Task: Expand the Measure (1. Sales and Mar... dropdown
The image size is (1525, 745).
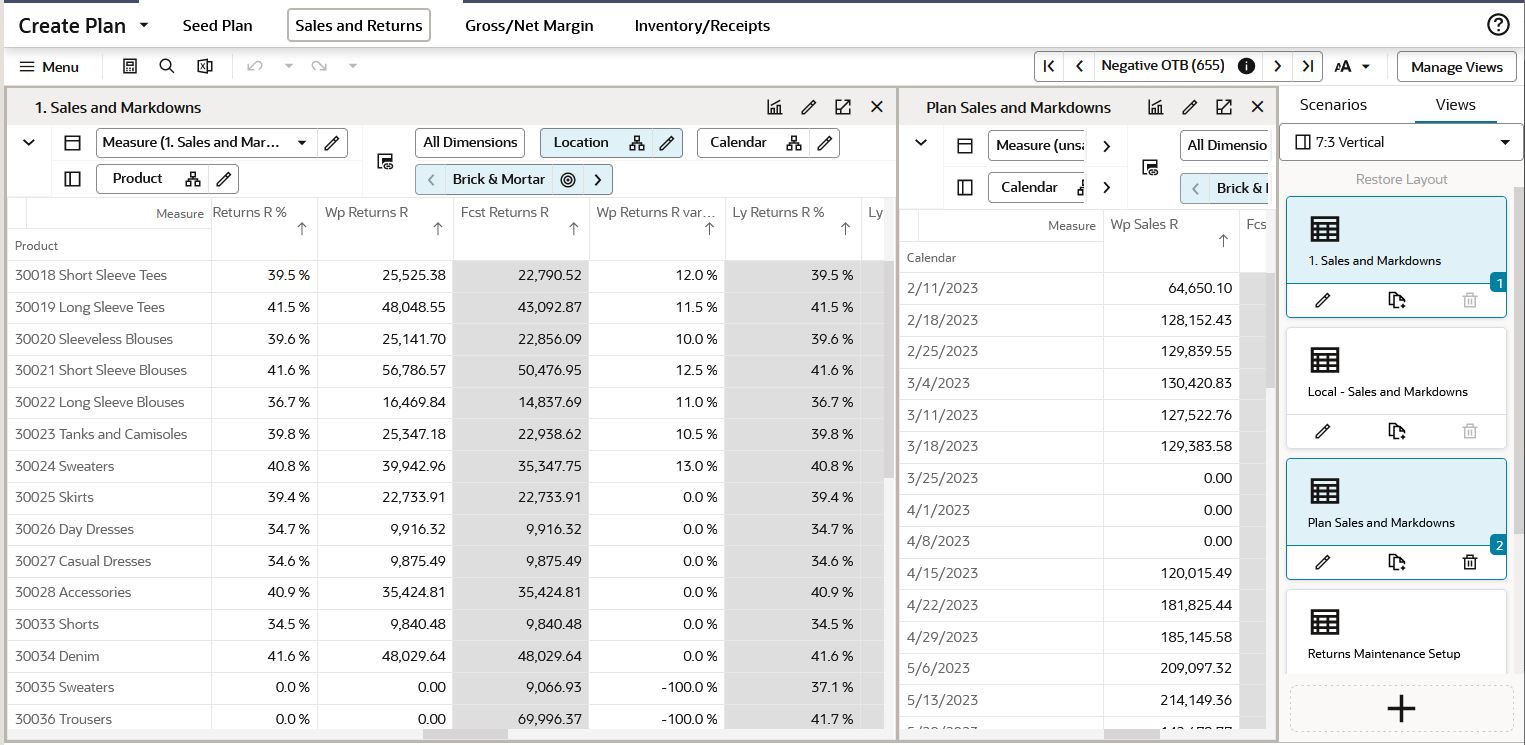Action: (x=302, y=143)
